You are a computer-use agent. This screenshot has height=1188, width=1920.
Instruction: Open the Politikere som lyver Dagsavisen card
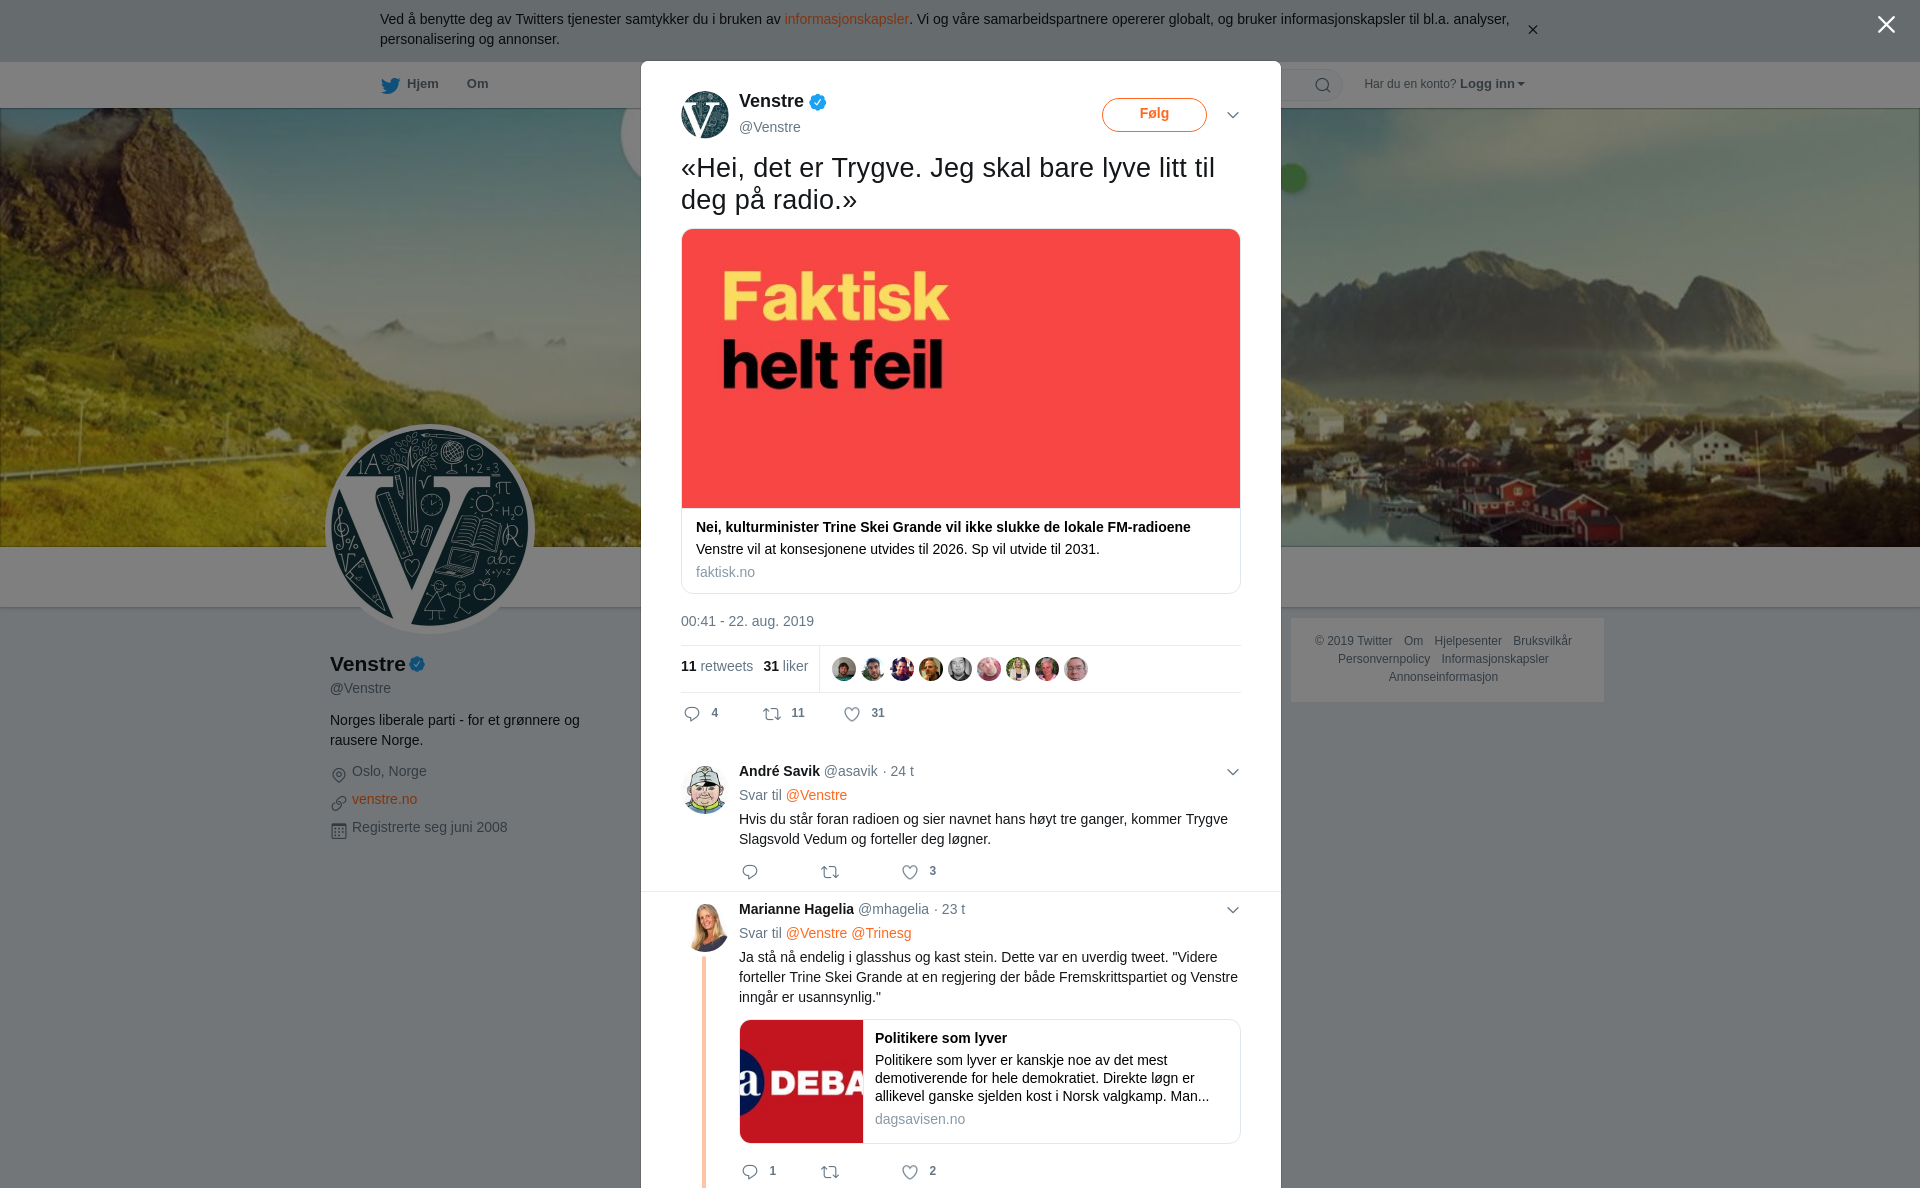coord(990,1081)
